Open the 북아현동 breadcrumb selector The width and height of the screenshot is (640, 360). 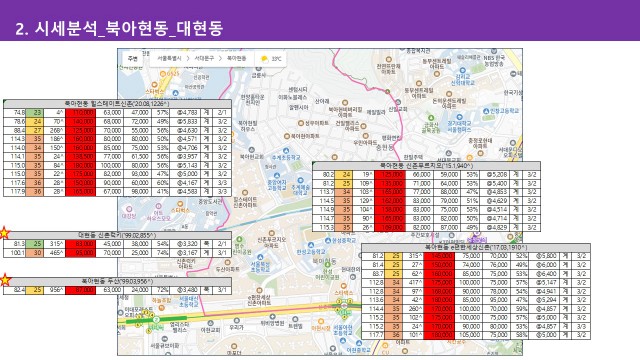pos(236,59)
